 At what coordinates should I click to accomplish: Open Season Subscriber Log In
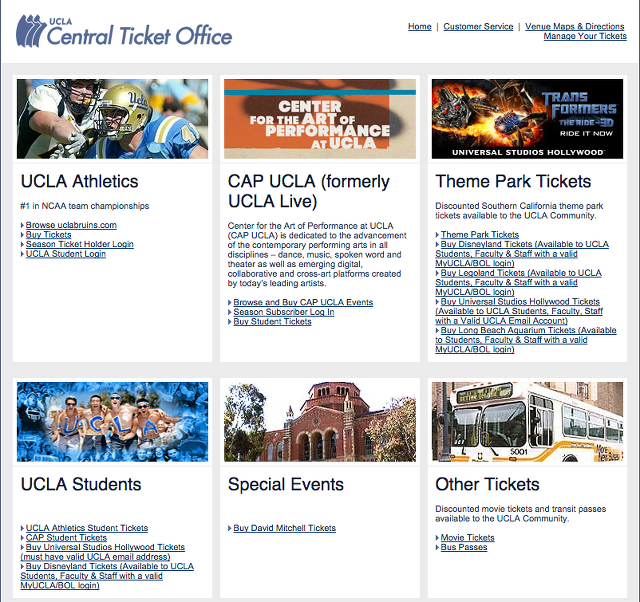click(x=284, y=312)
